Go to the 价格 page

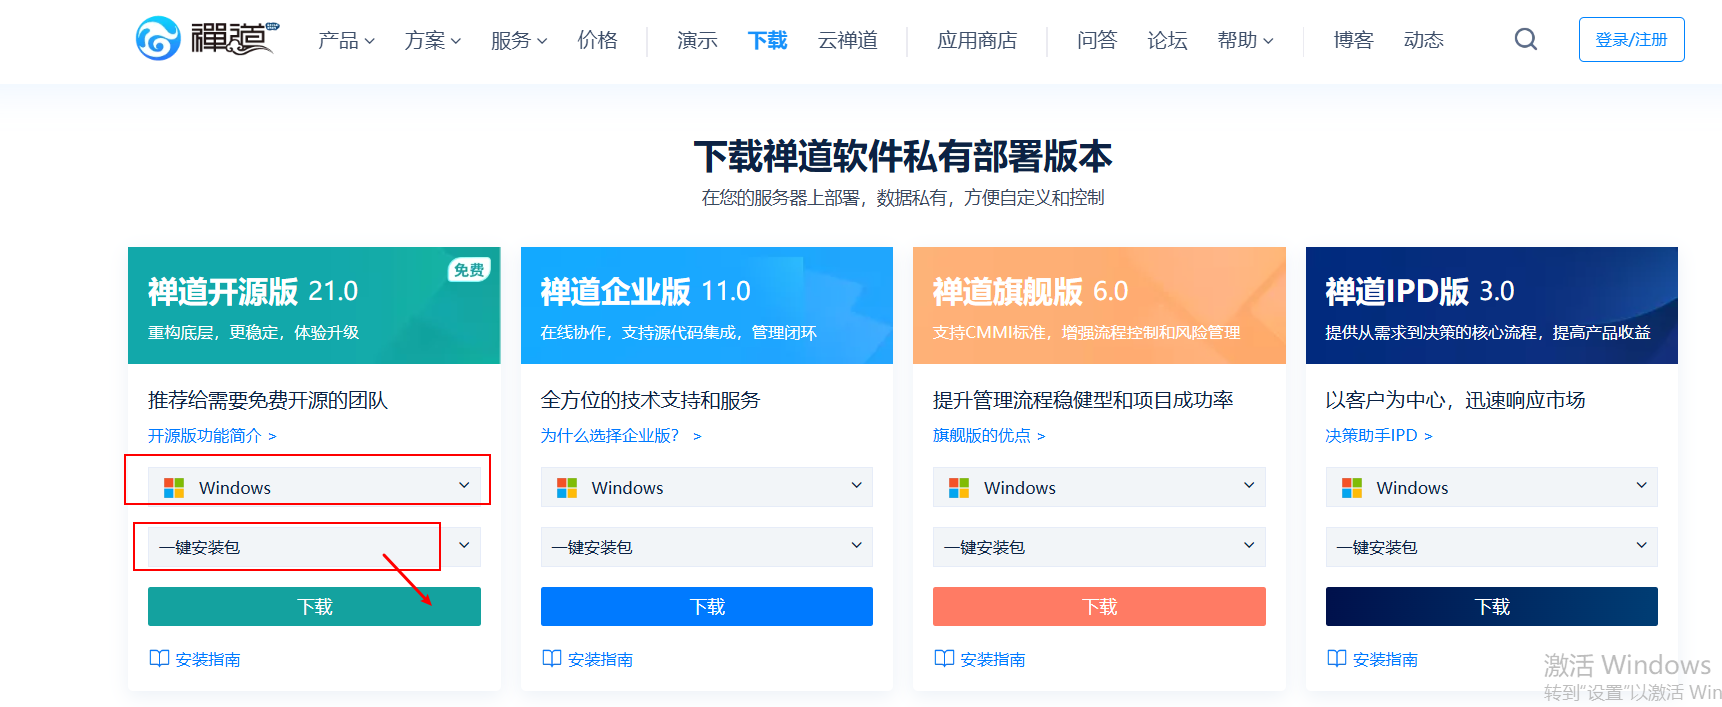(x=597, y=40)
